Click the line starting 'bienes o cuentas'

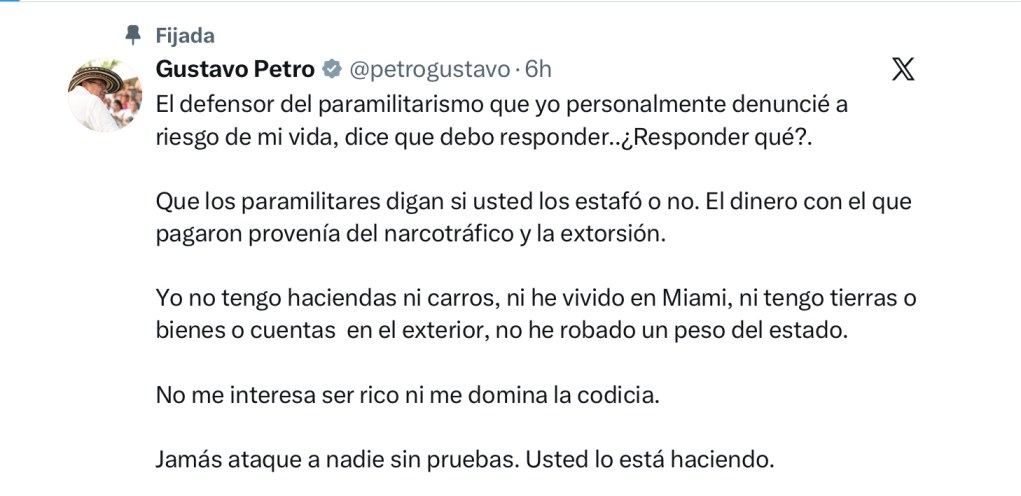click(501, 331)
